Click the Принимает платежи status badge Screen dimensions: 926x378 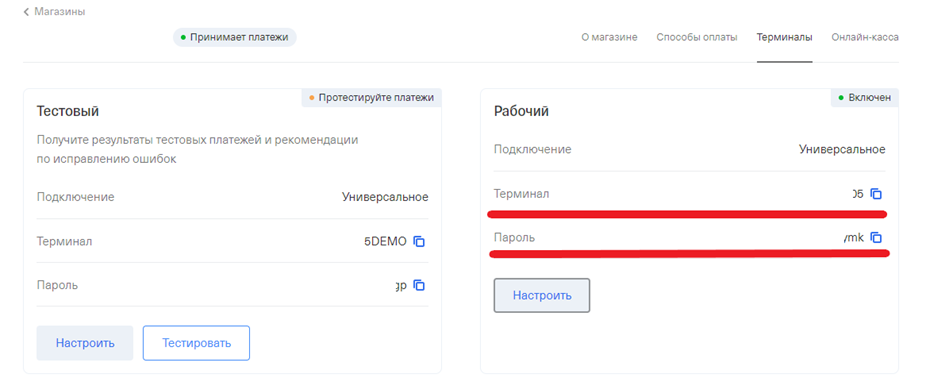point(234,37)
